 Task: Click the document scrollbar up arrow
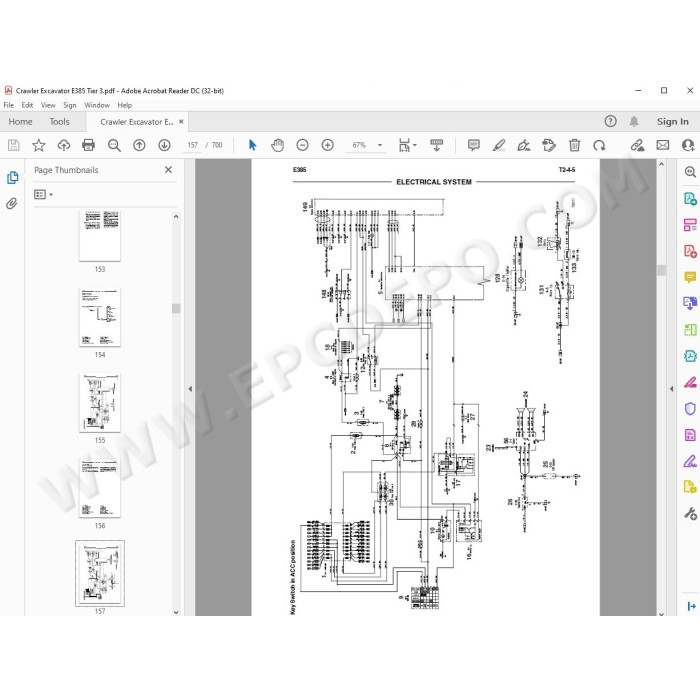[x=662, y=164]
